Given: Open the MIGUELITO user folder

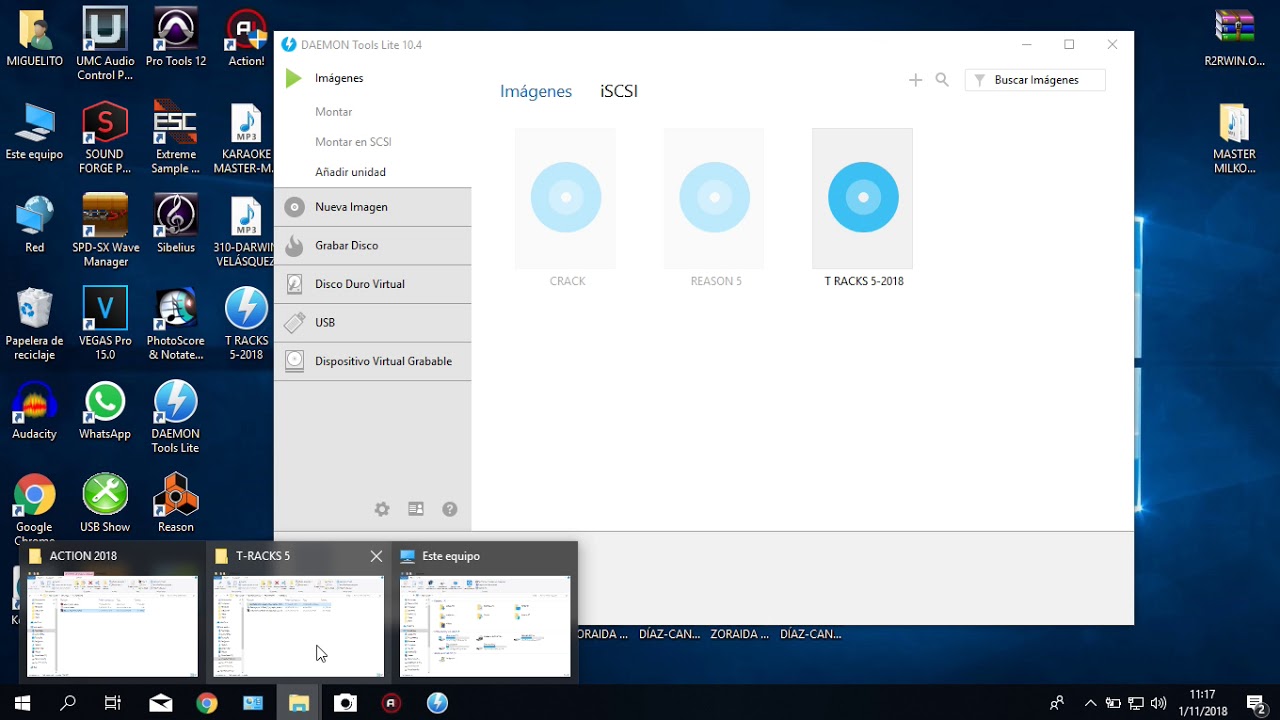Looking at the screenshot, I should pyautogui.click(x=35, y=38).
